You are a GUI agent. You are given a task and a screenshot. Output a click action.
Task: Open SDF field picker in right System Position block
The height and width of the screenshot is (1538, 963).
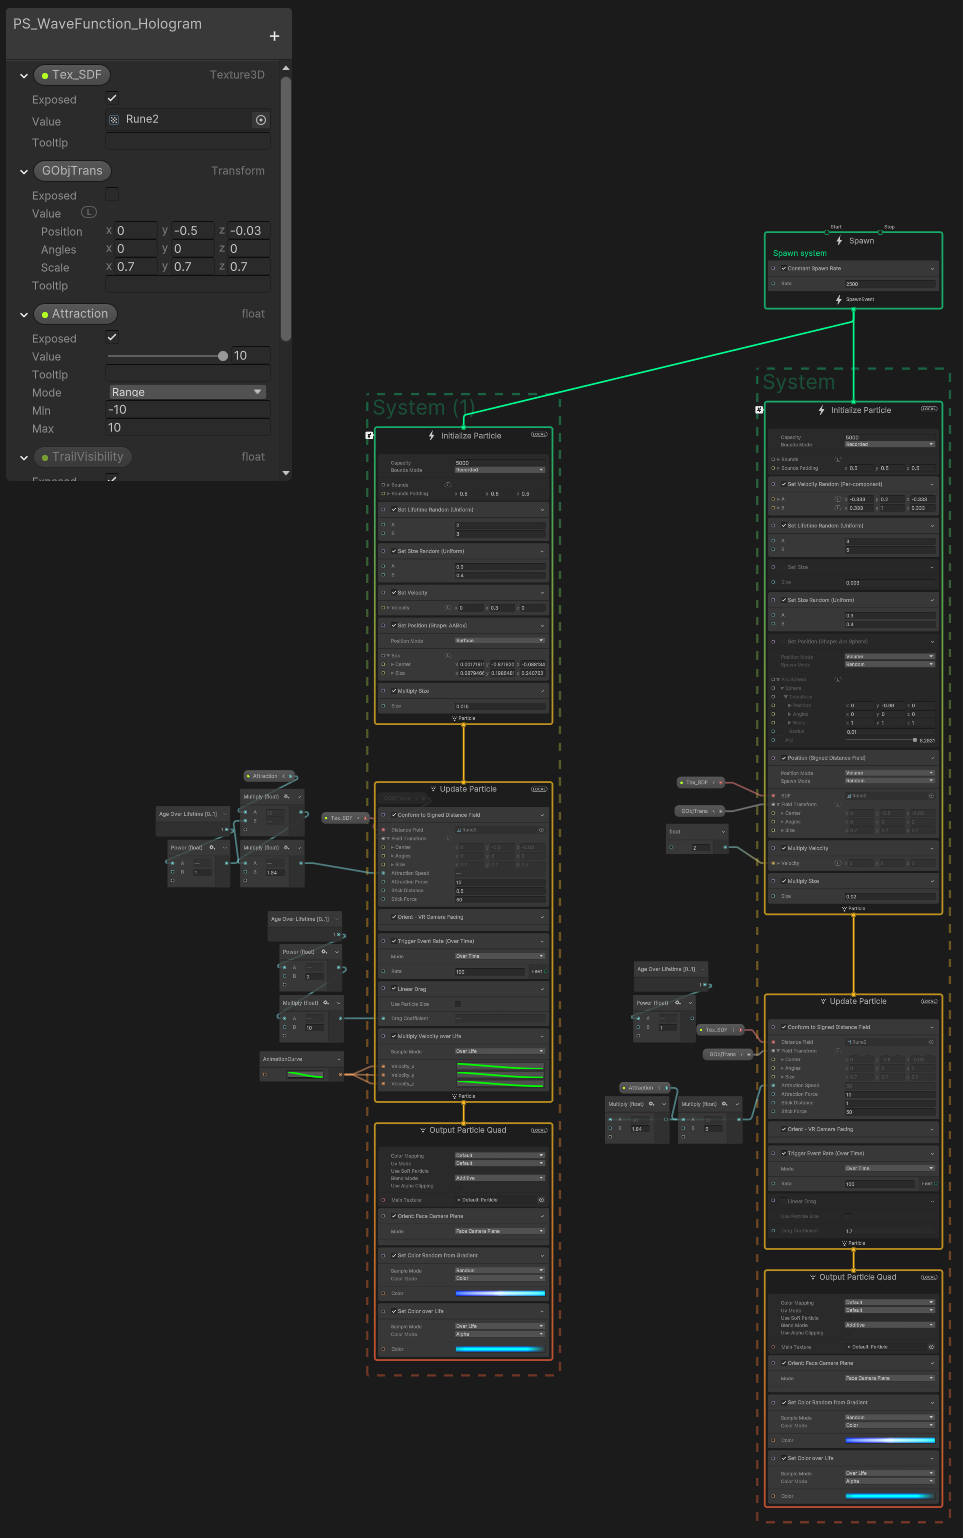(931, 796)
